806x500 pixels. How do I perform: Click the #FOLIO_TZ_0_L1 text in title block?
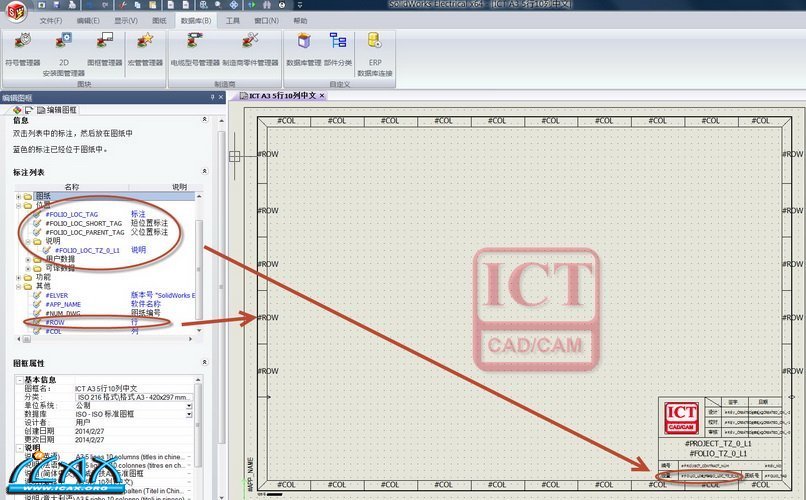[x=718, y=453]
